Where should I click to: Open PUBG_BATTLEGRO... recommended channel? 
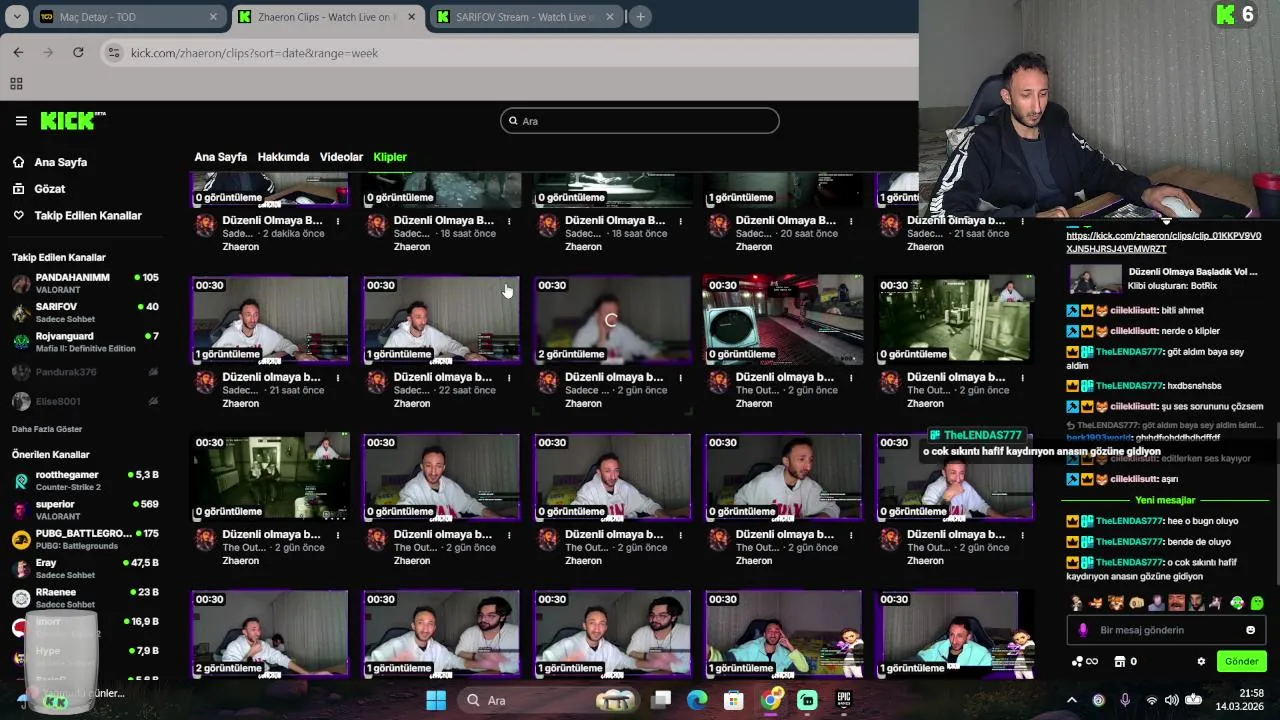click(85, 540)
